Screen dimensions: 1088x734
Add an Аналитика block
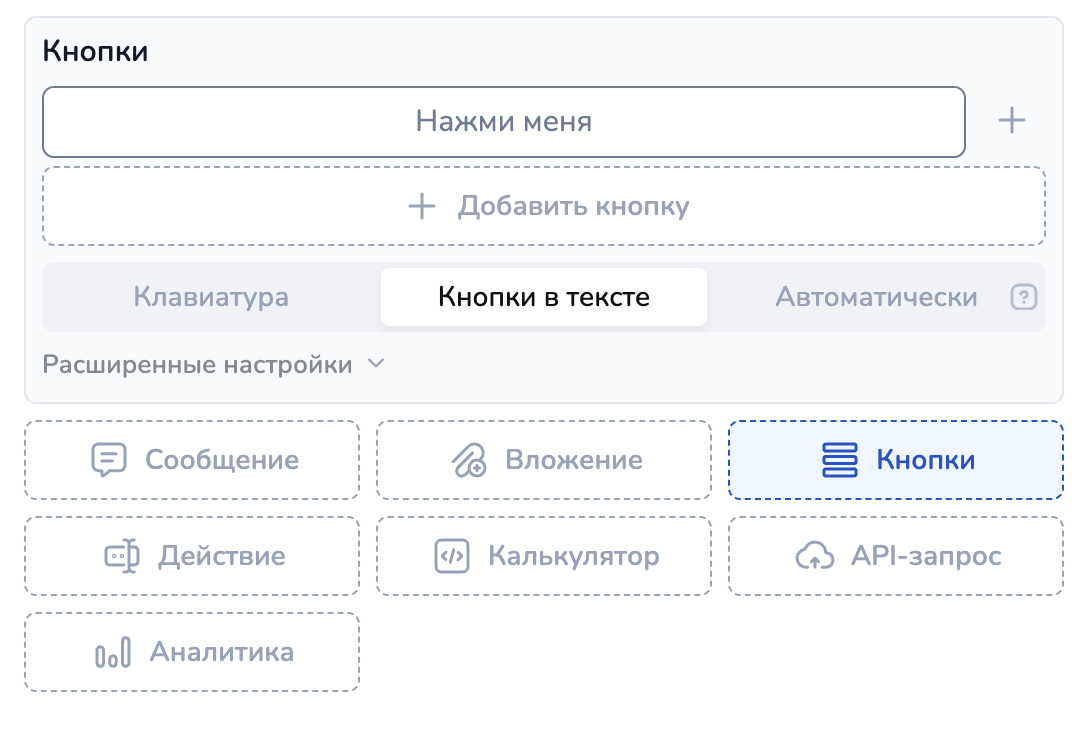[x=192, y=653]
